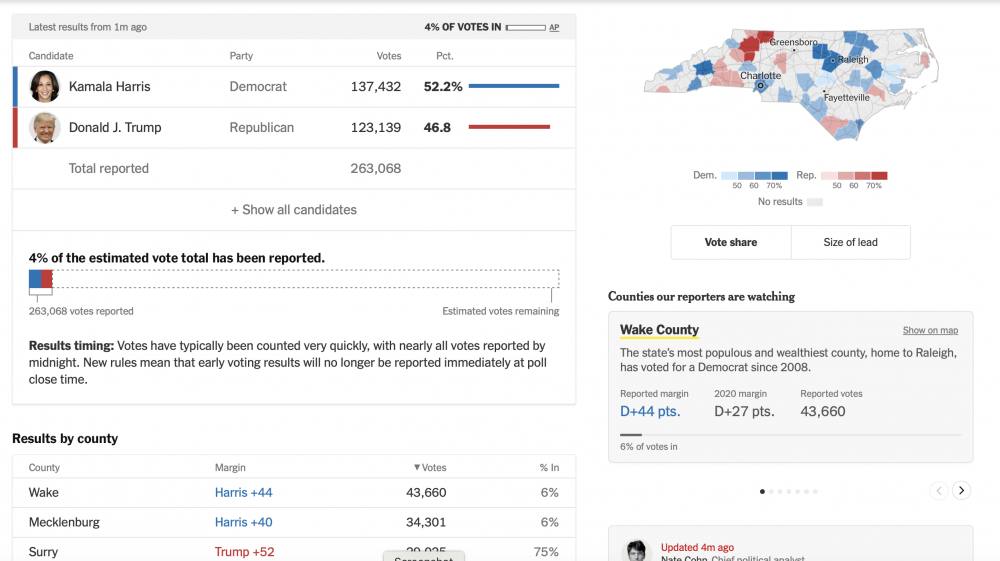The width and height of the screenshot is (1000, 561).
Task: Open the Mecklenburg county row
Action: (294, 522)
